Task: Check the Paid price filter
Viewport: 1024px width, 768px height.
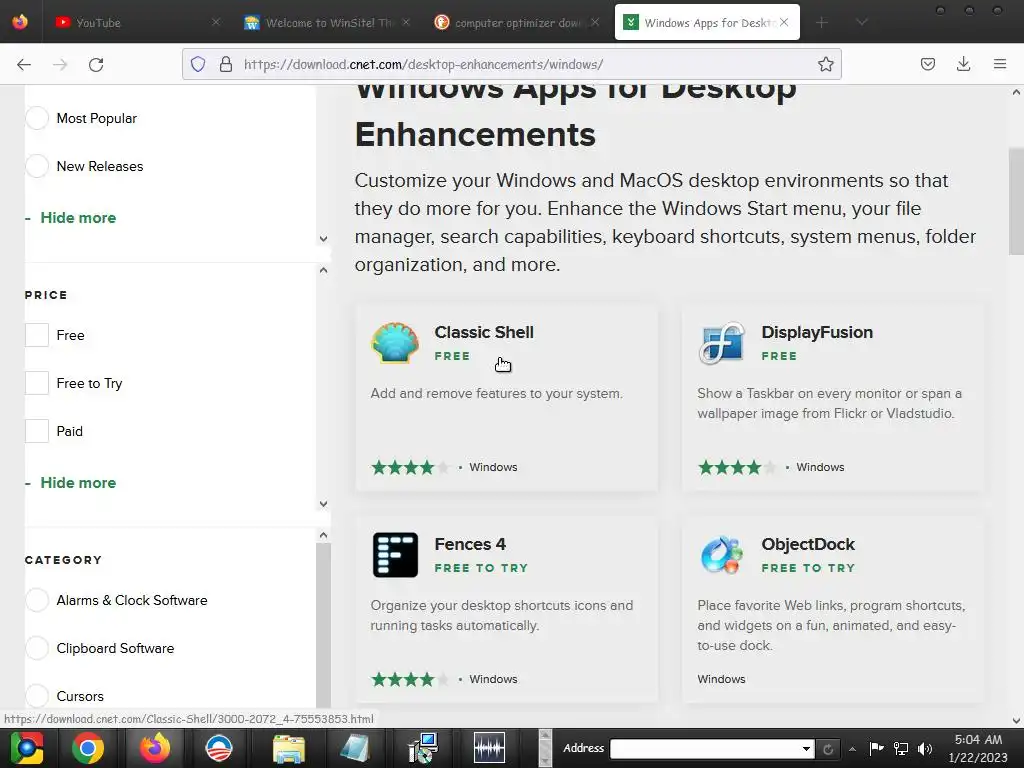Action: [37, 431]
